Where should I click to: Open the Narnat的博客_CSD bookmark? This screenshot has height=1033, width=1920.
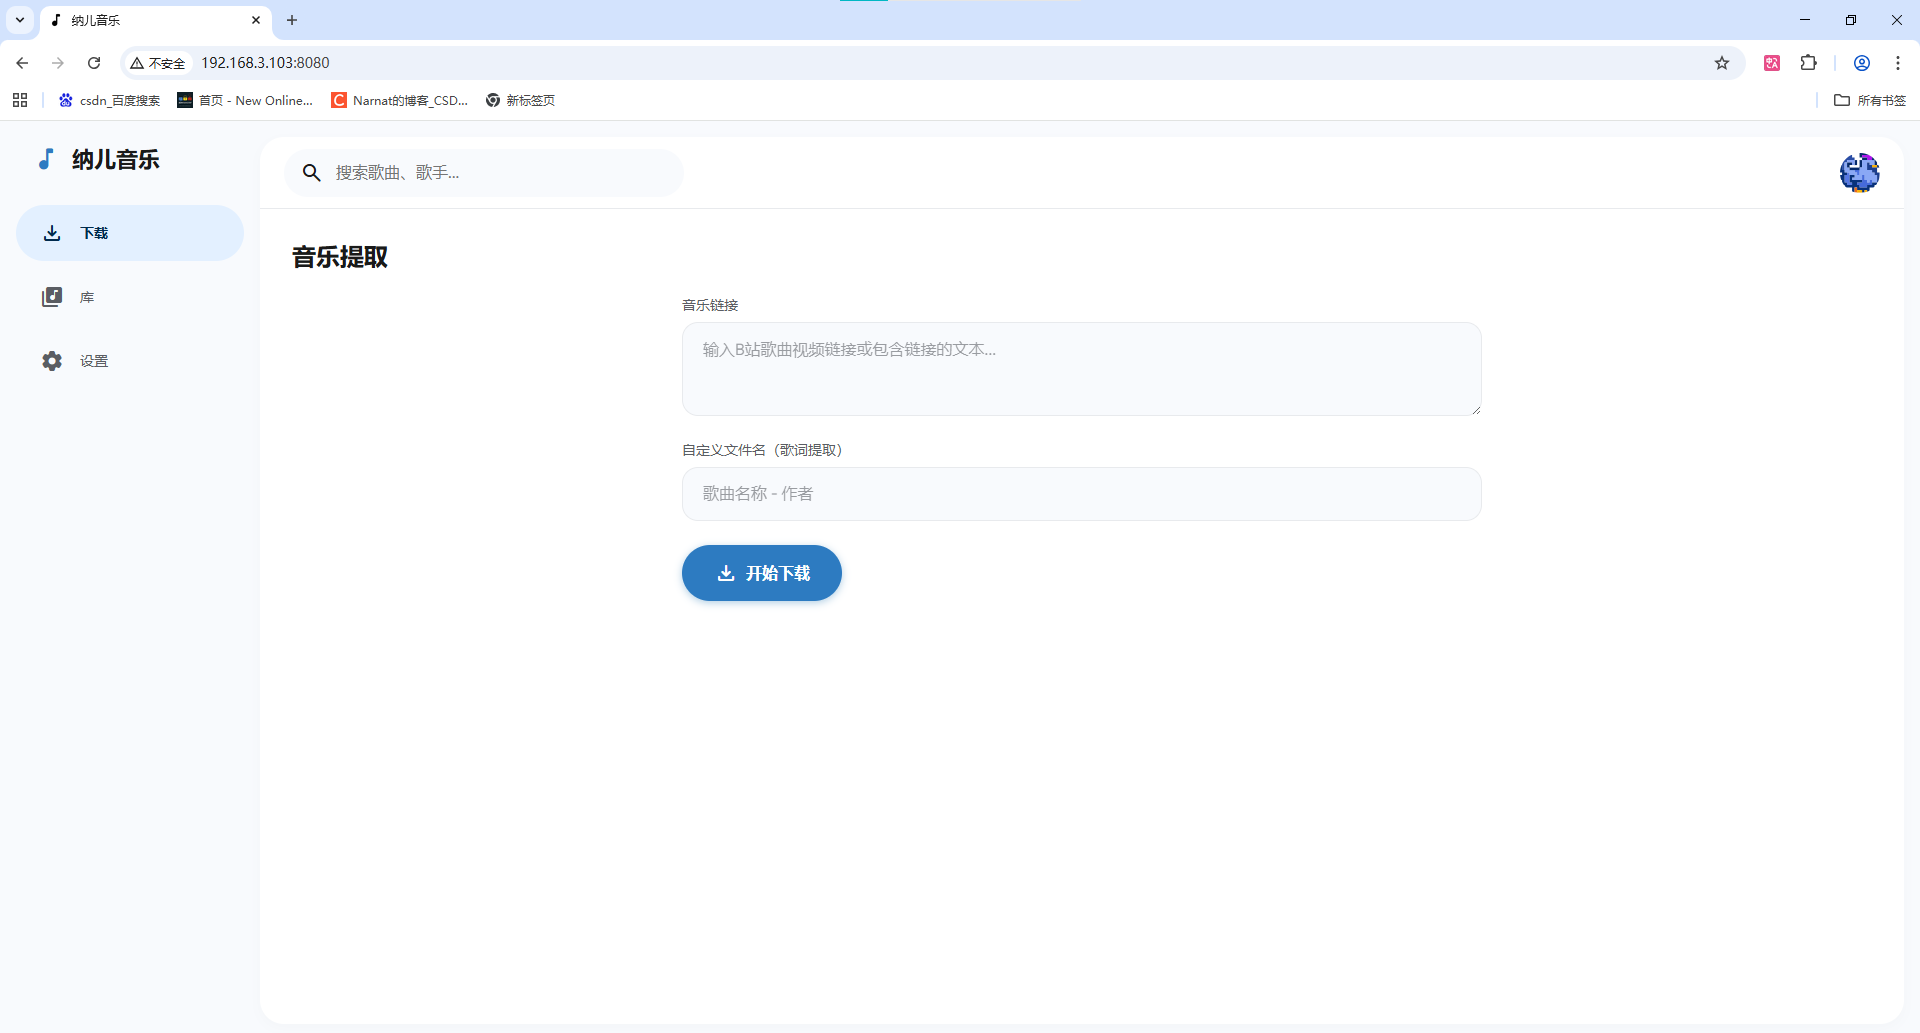(400, 100)
